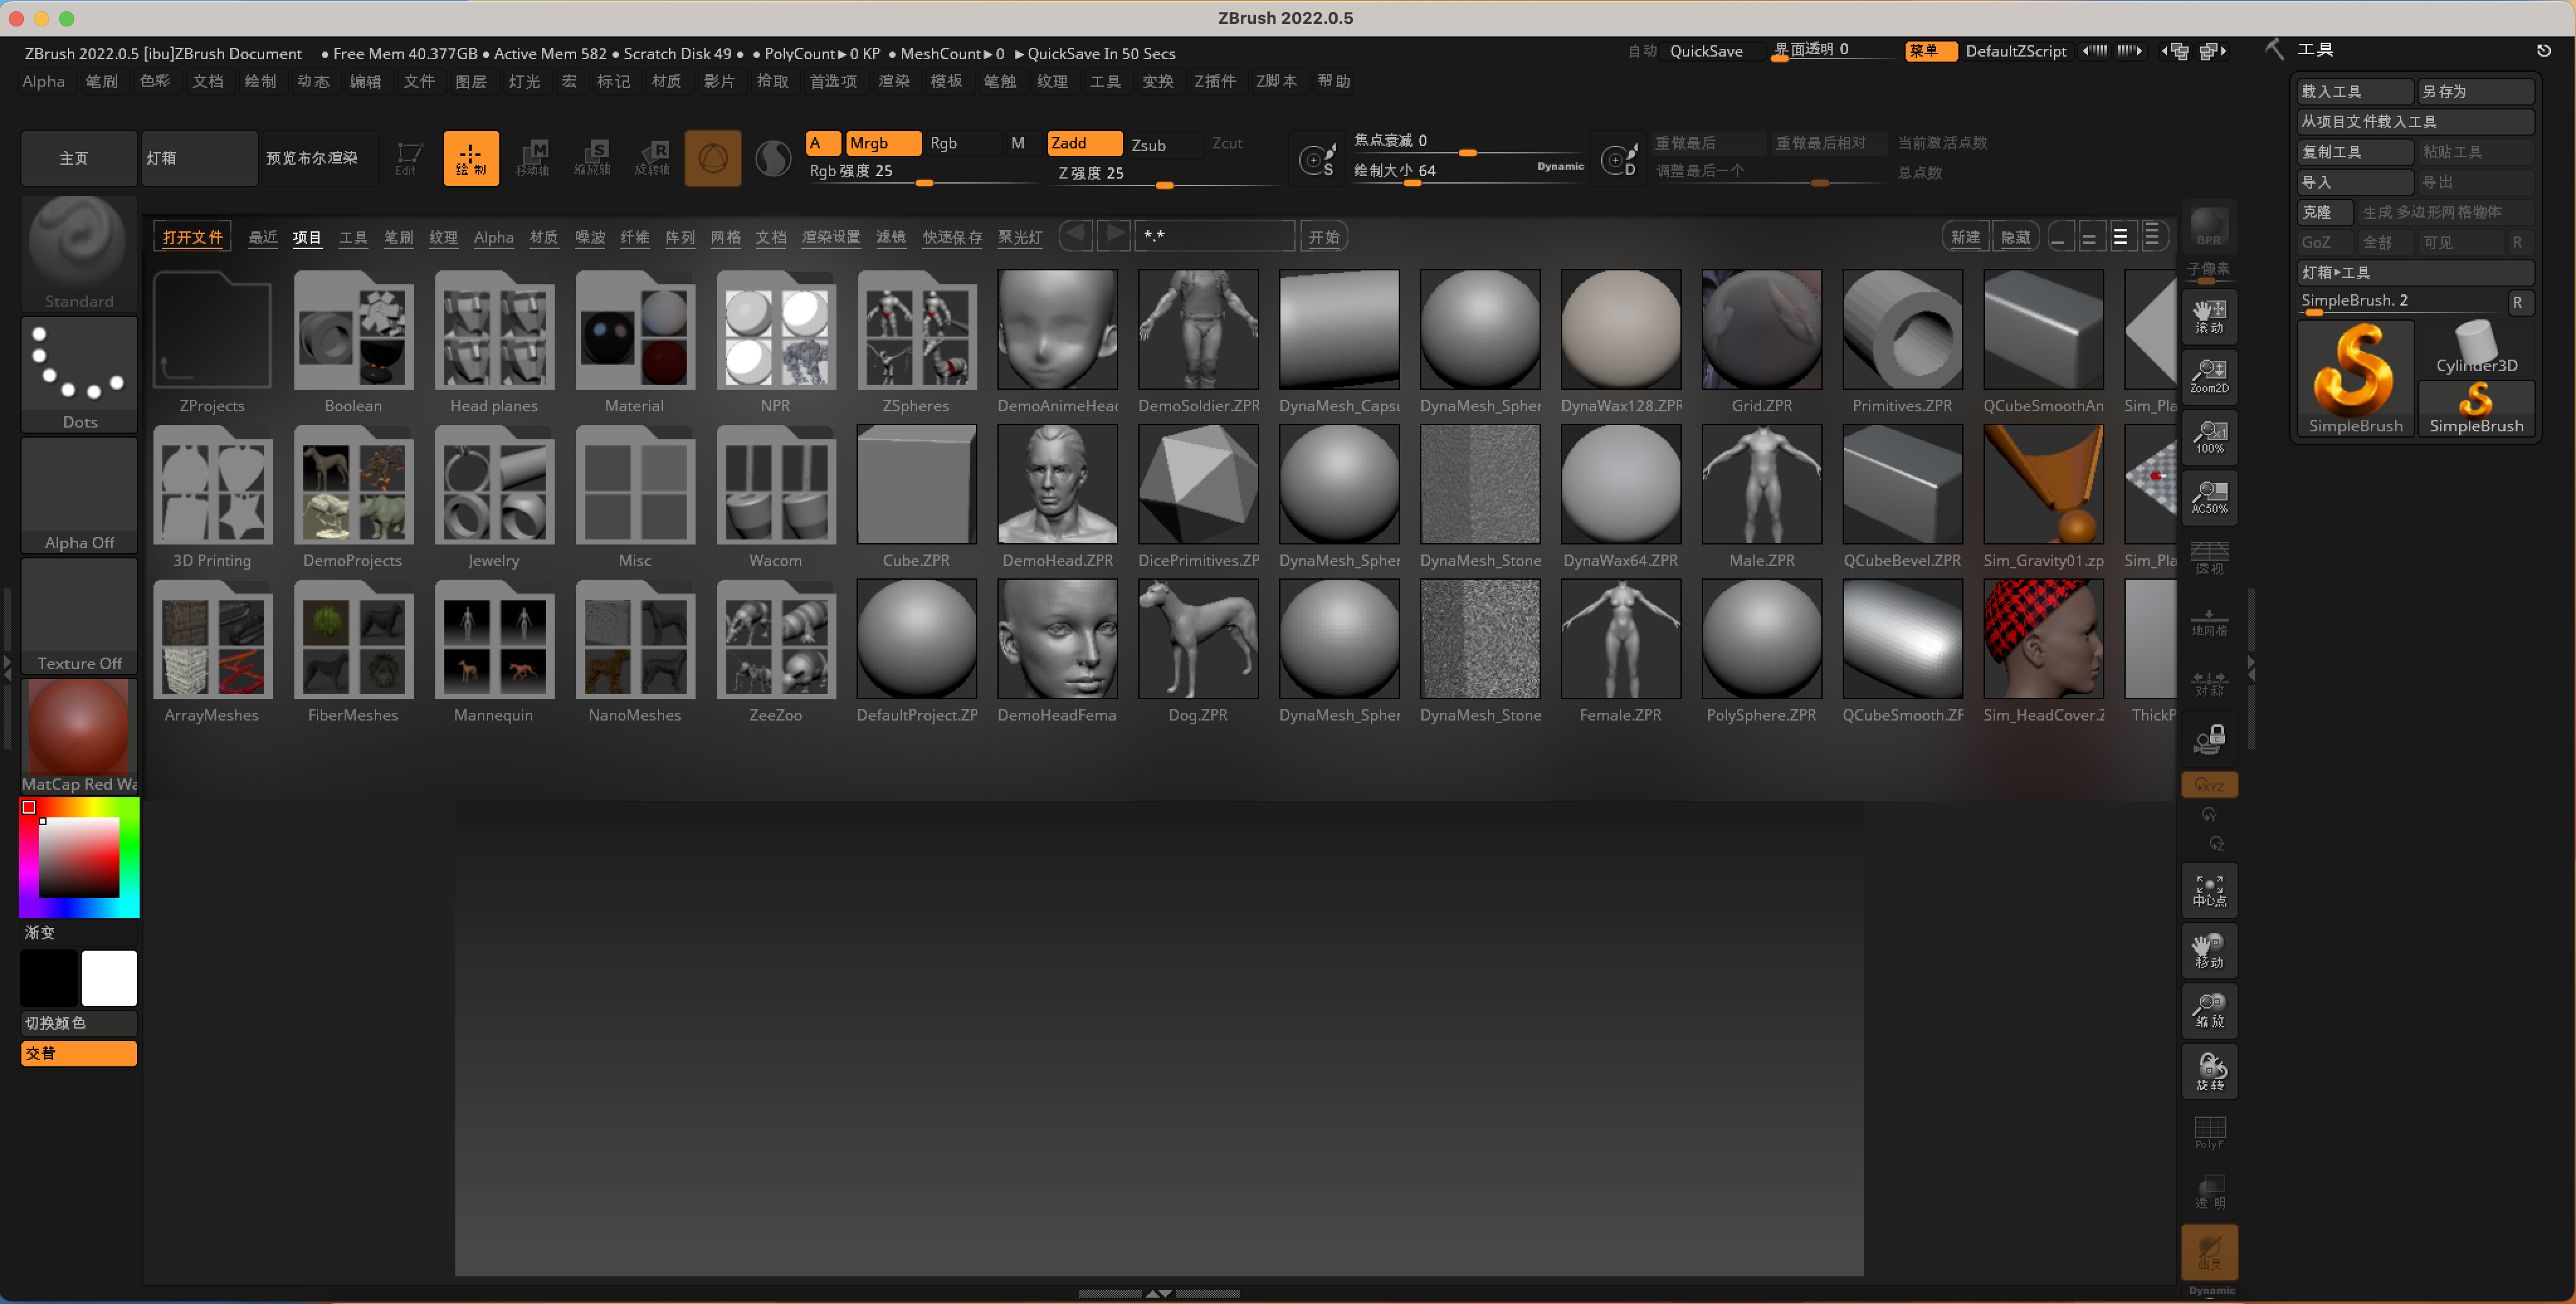Screen dimensions: 2576x1304
Task: Click the 载入工具 (Load Tool) button
Action: pos(2353,91)
